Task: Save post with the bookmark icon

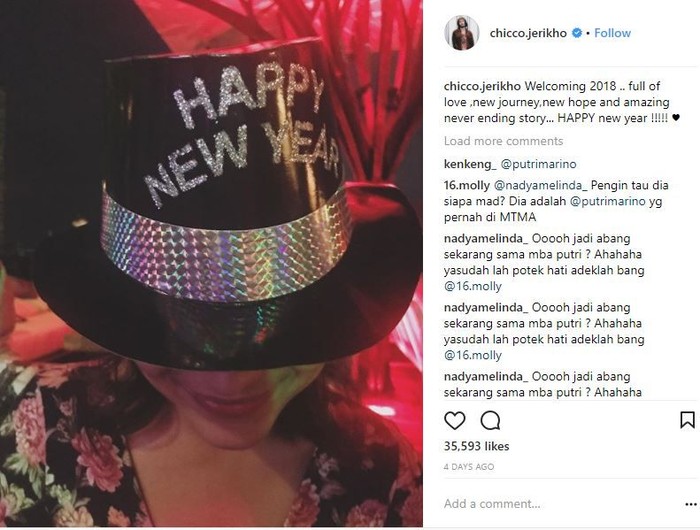Action: [x=687, y=420]
